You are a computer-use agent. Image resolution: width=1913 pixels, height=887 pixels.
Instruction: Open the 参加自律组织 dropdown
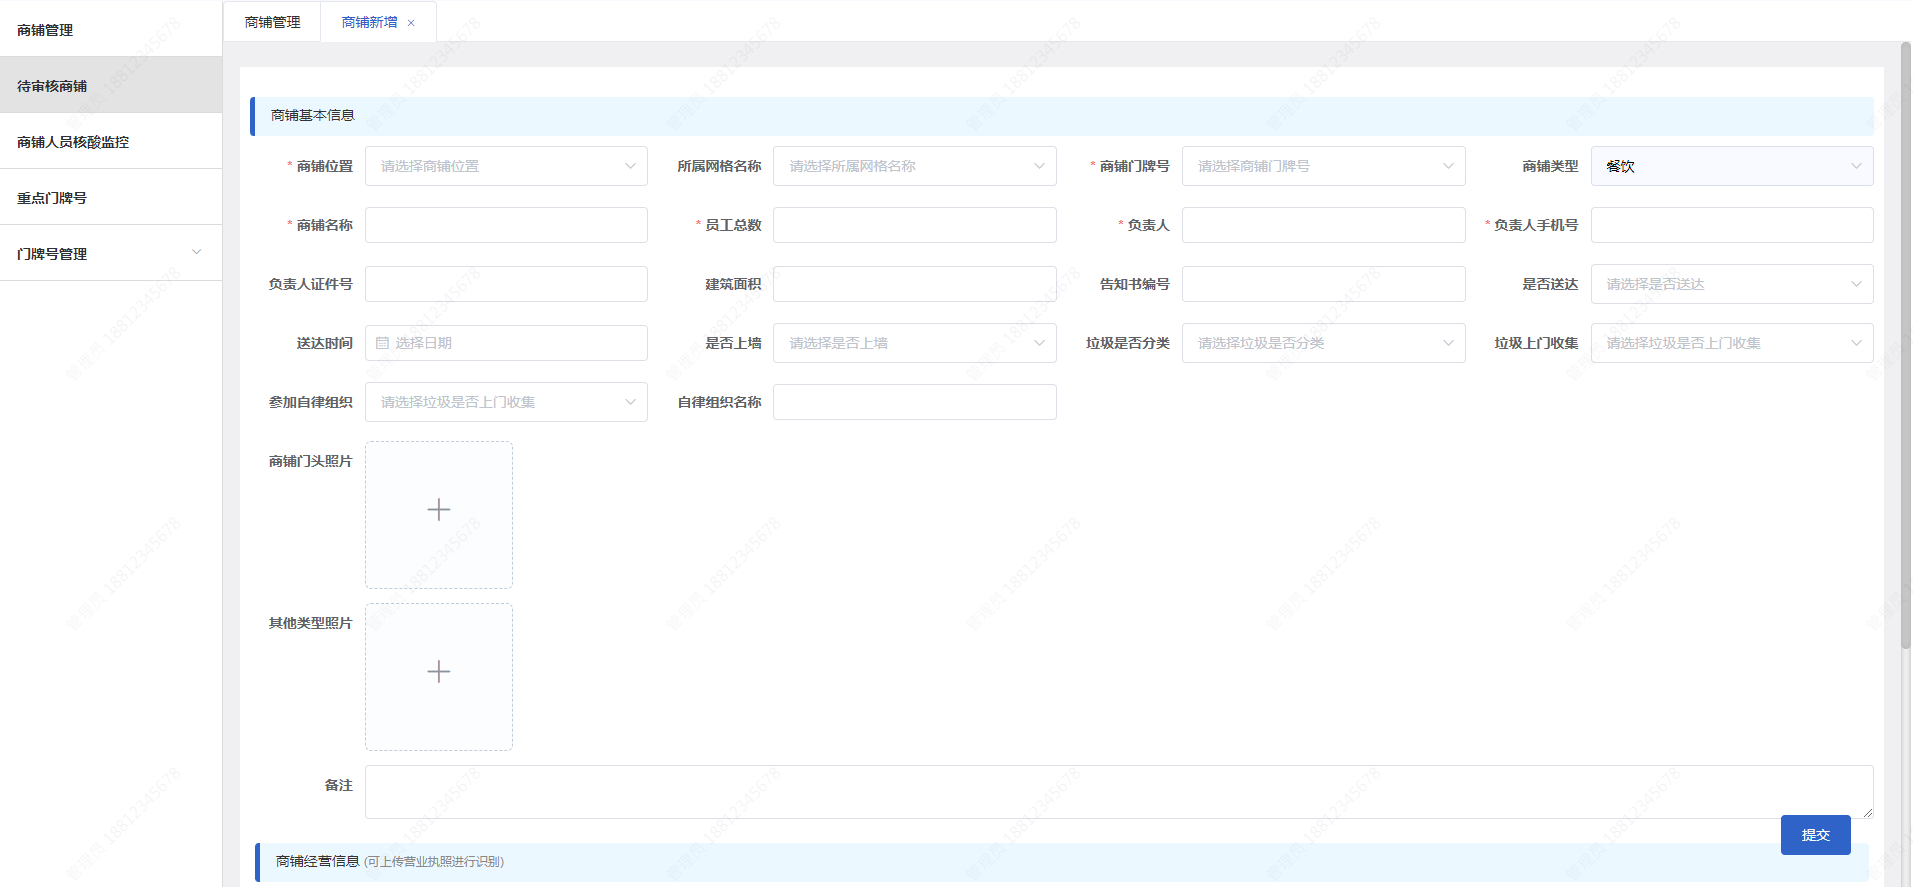pyautogui.click(x=506, y=402)
